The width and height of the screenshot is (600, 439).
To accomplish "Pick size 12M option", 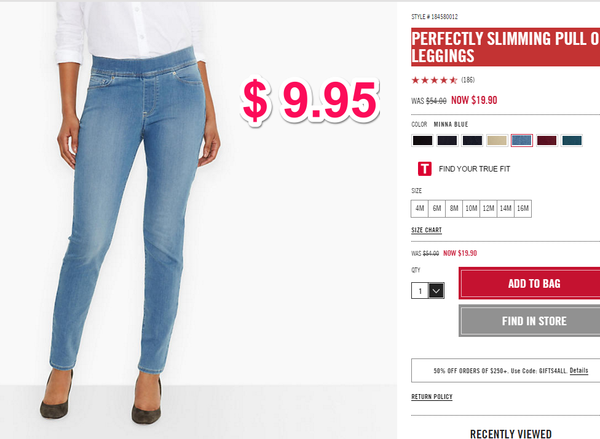I will click(488, 209).
